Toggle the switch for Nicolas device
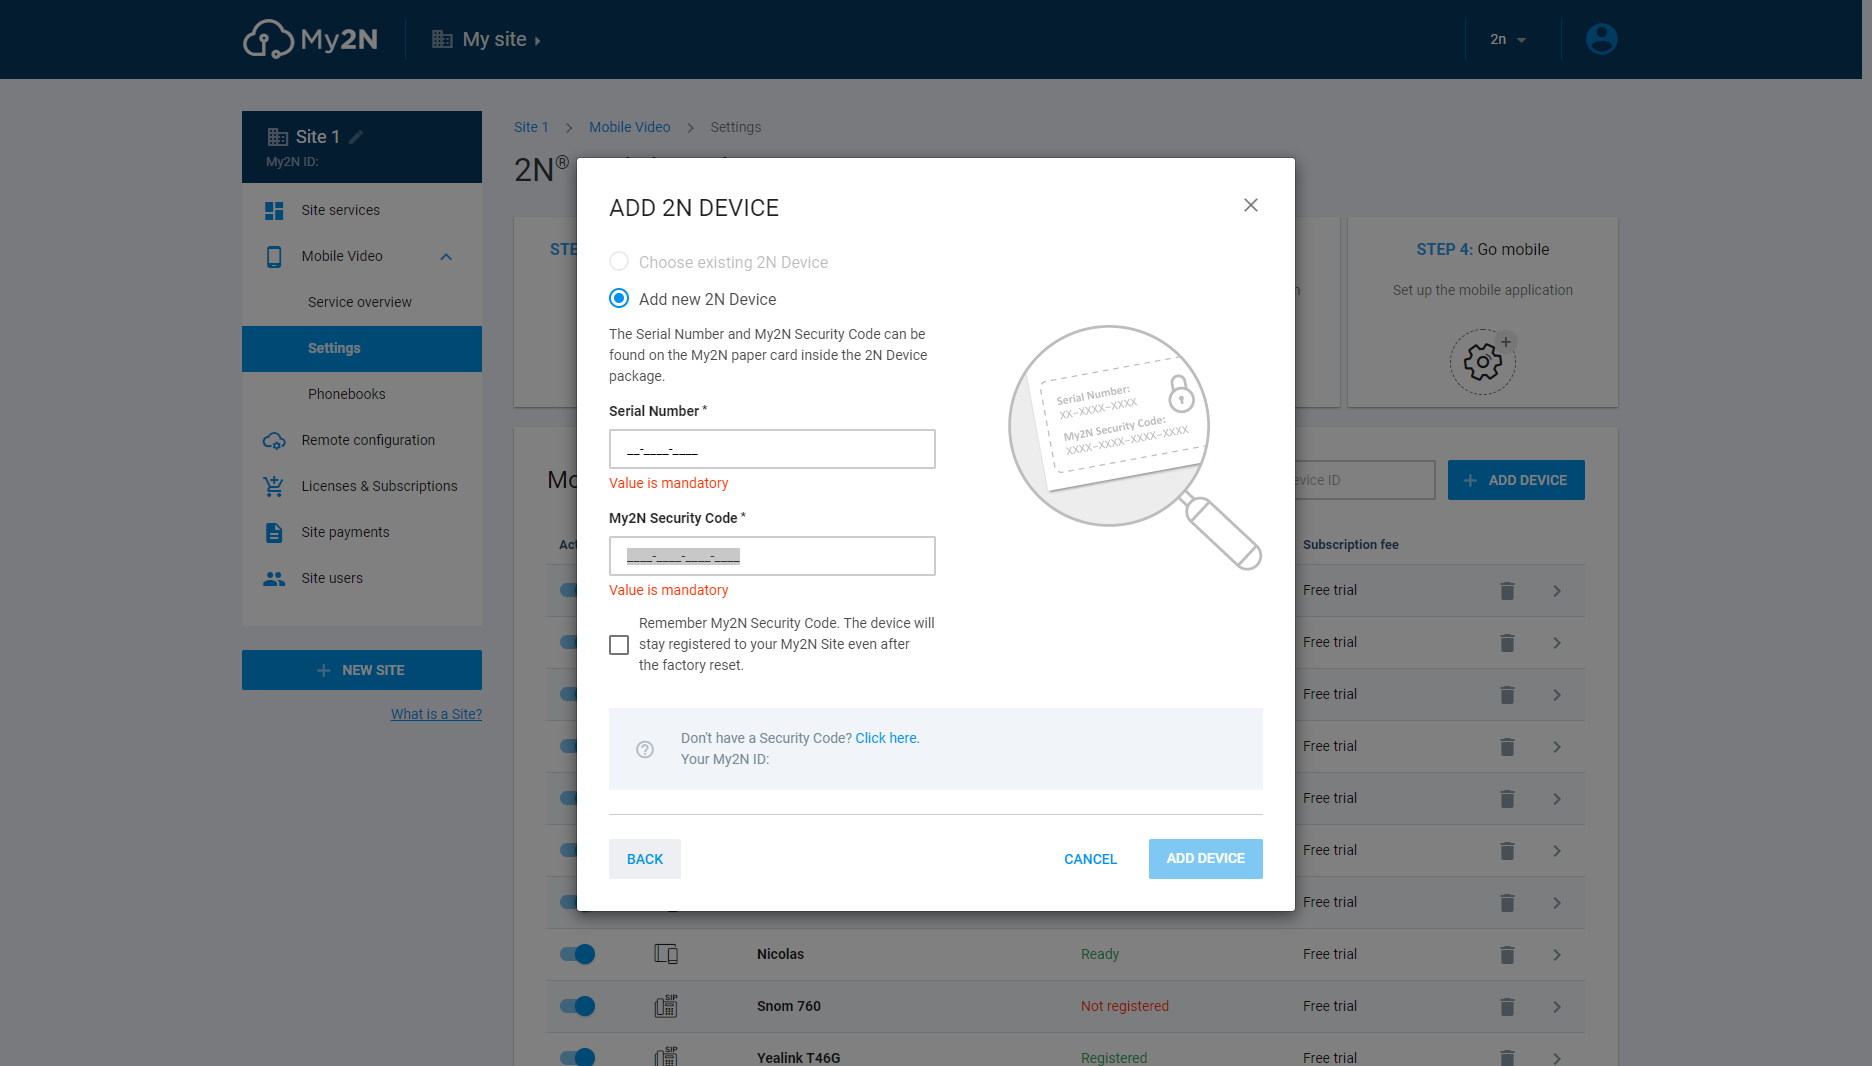This screenshot has height=1066, width=1872. pyautogui.click(x=577, y=954)
